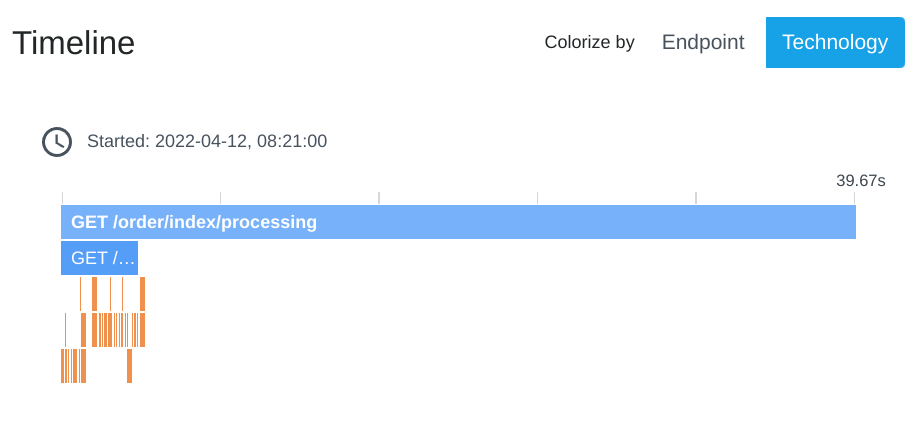Screen dimensions: 915x421
Task: Click the thick orange span left in third row
Action: tap(94, 294)
